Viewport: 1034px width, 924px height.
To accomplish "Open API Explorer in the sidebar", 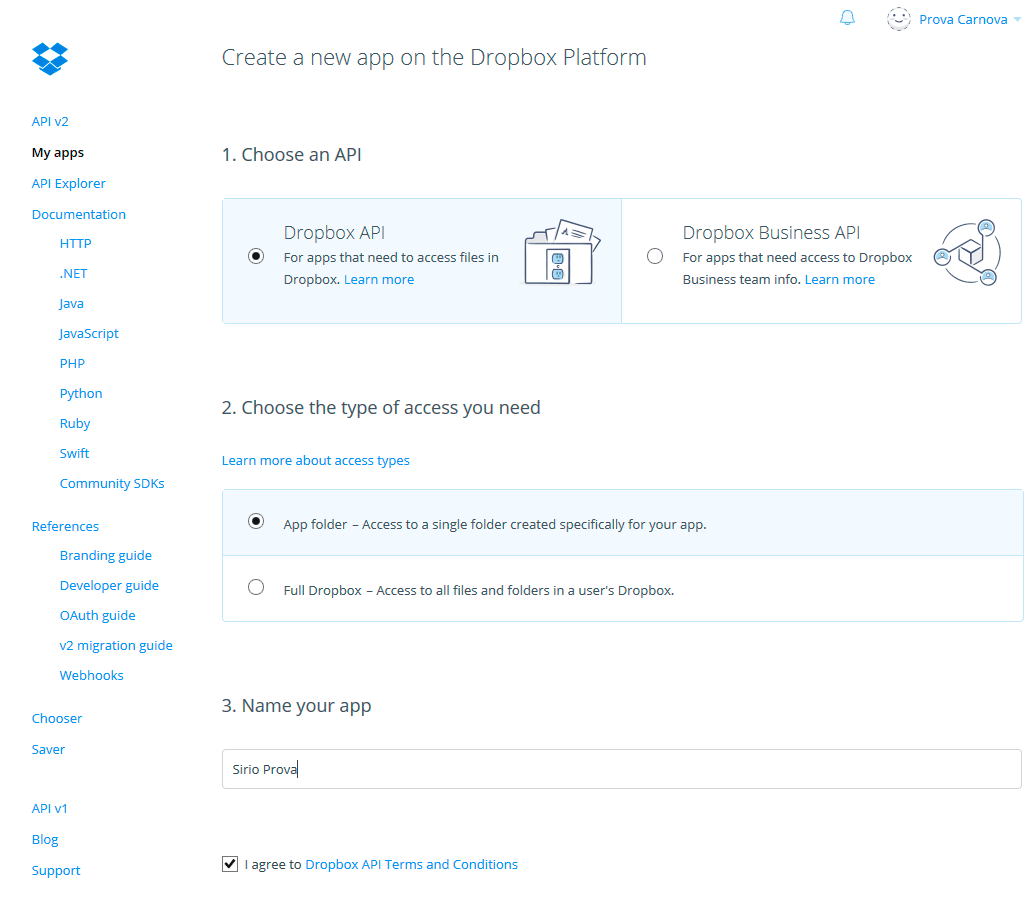I will tap(68, 184).
